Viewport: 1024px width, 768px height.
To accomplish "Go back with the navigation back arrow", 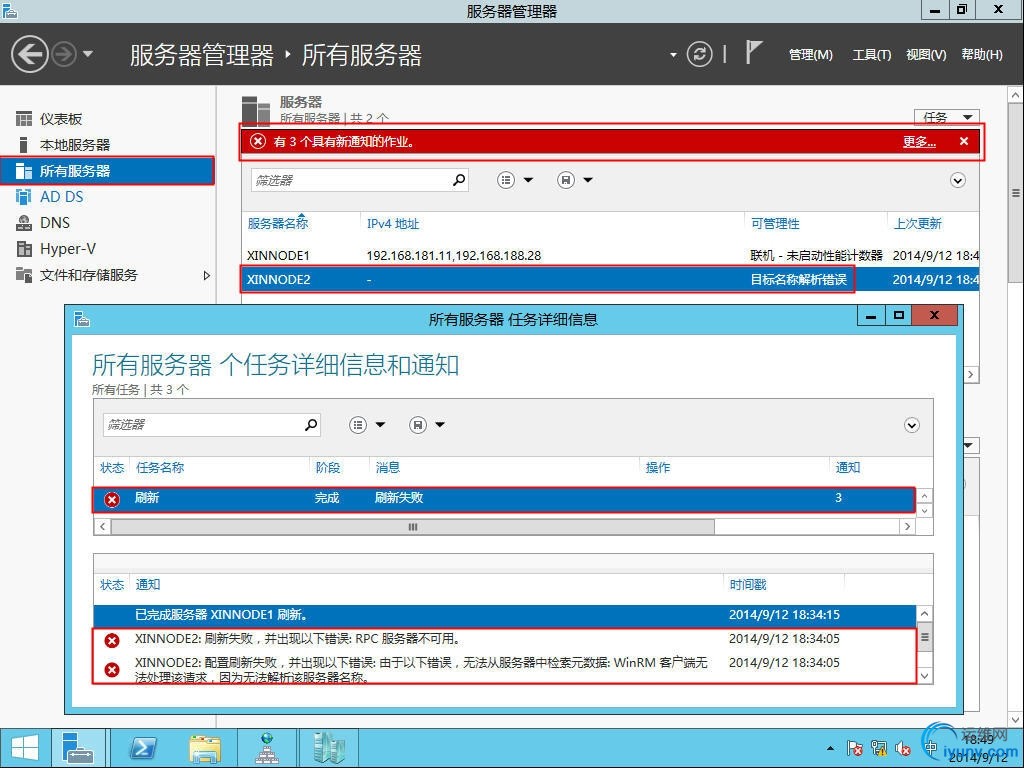I will coord(29,54).
